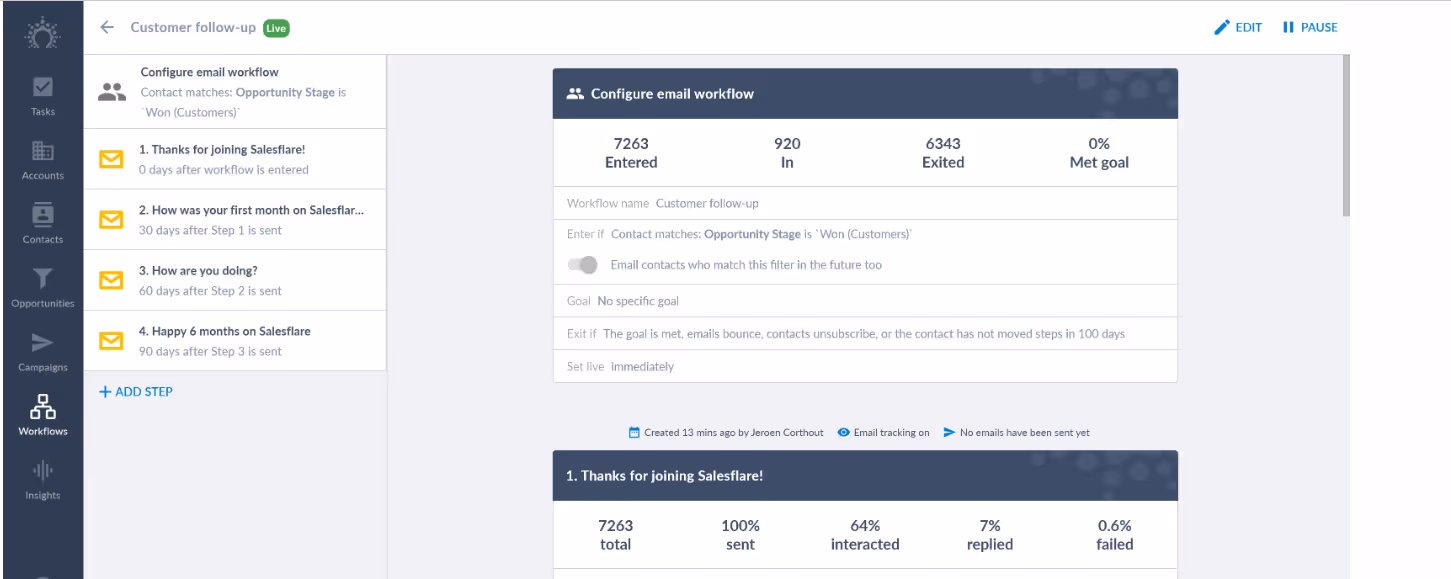Pause the Customer follow-up workflow

click(x=1310, y=27)
